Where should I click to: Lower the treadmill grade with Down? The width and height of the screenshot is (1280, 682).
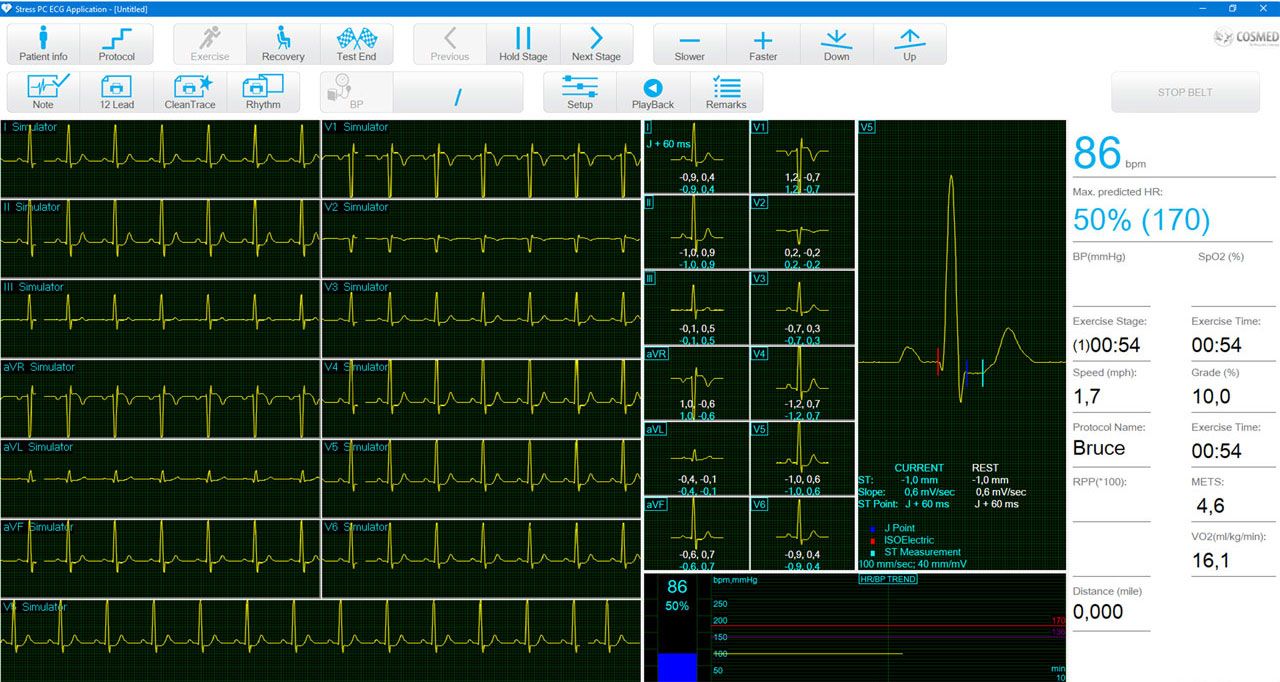(x=837, y=44)
